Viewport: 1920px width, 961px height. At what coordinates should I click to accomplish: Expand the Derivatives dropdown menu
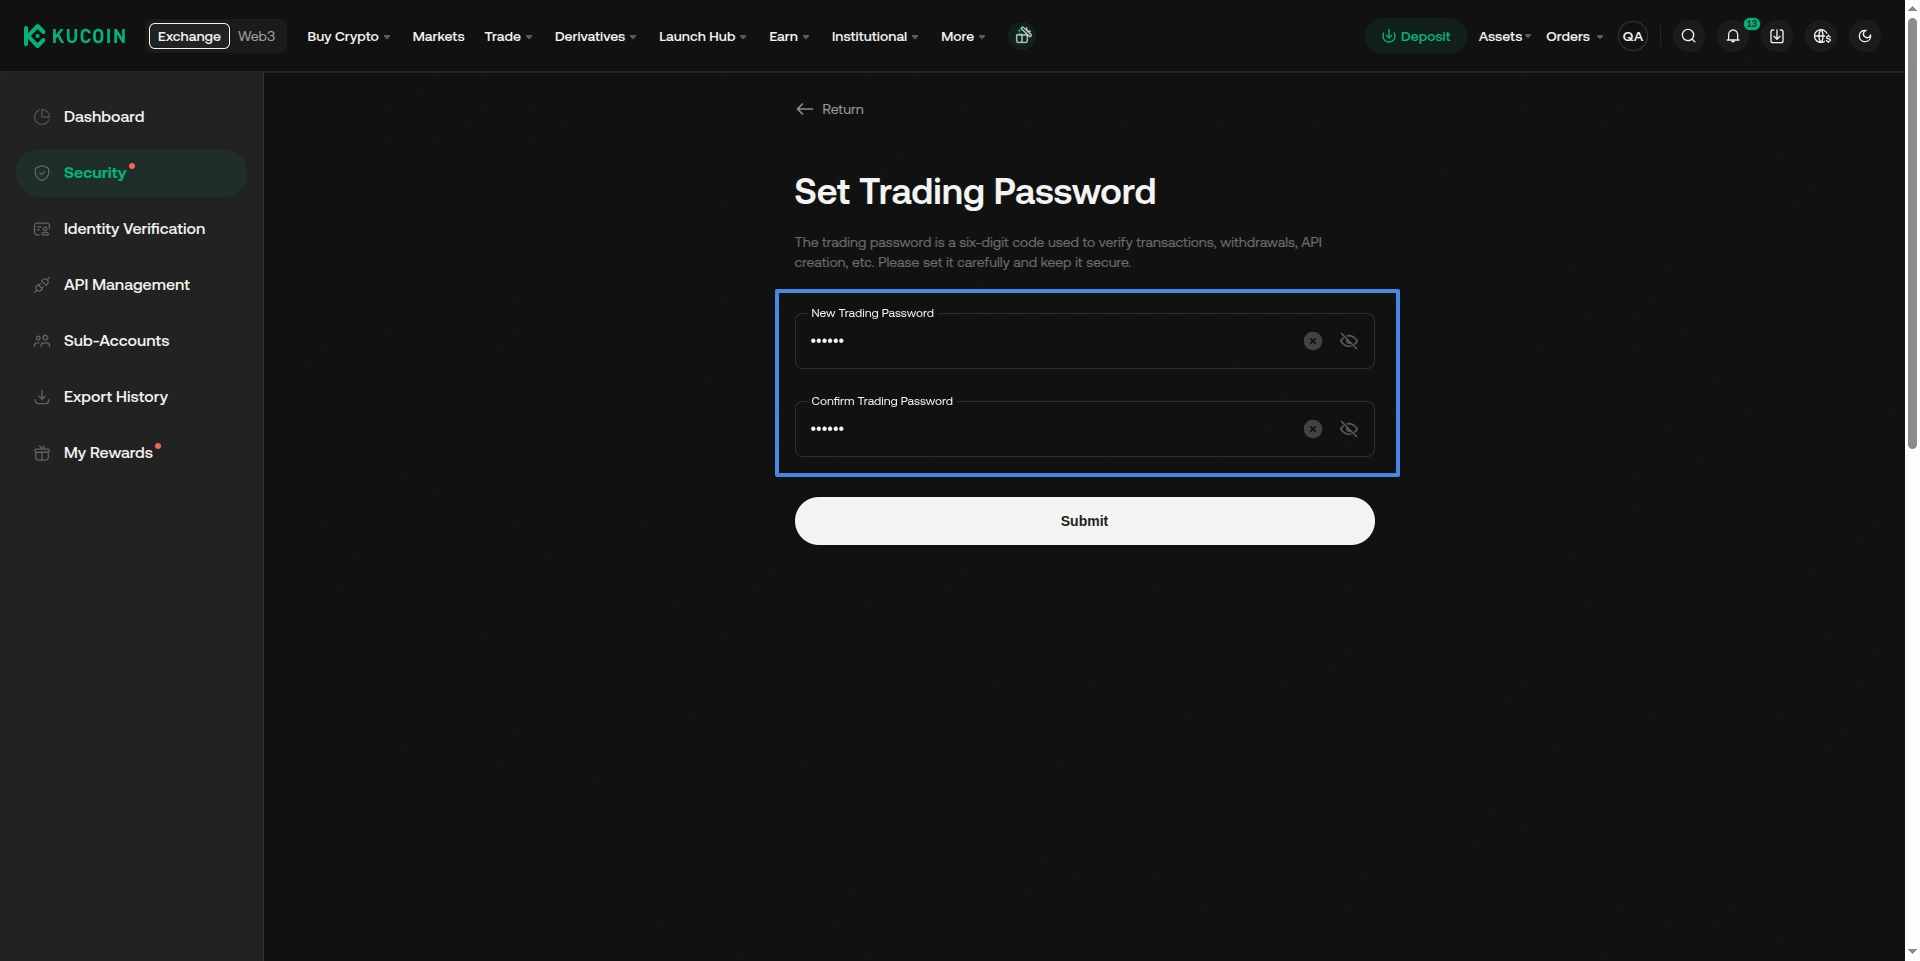[595, 36]
